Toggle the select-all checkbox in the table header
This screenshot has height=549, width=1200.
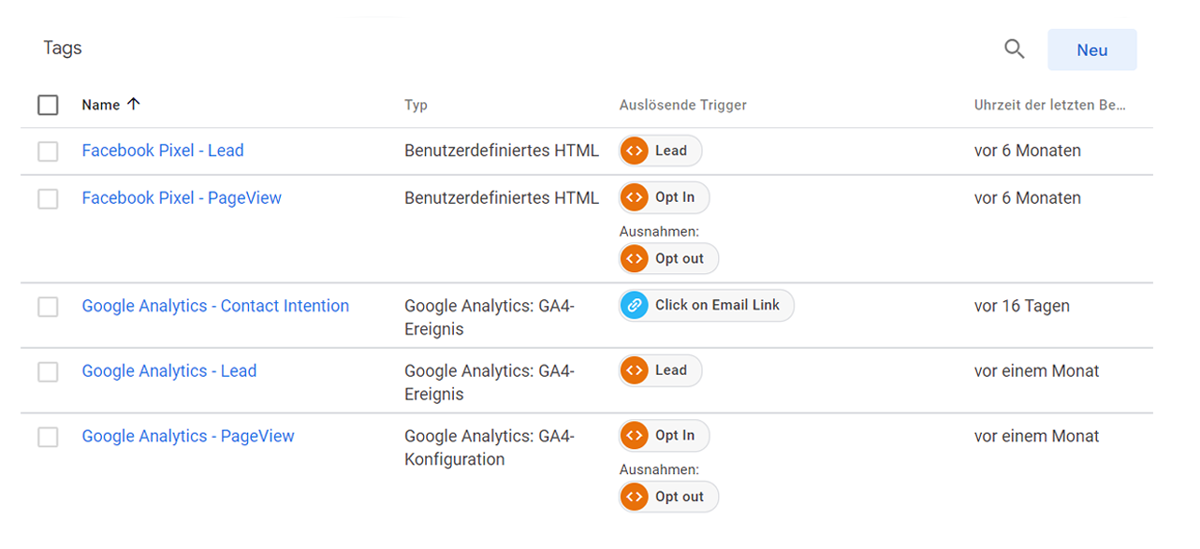[x=48, y=105]
